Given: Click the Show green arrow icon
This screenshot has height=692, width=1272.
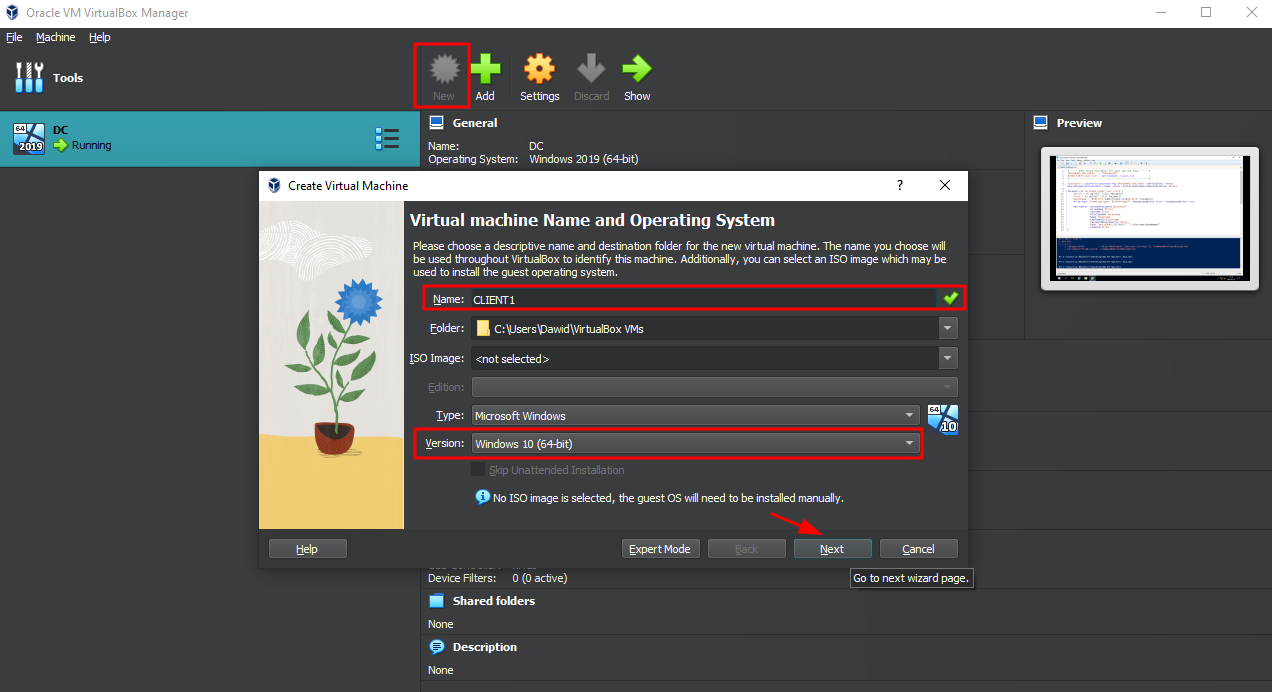Looking at the screenshot, I should [x=637, y=70].
